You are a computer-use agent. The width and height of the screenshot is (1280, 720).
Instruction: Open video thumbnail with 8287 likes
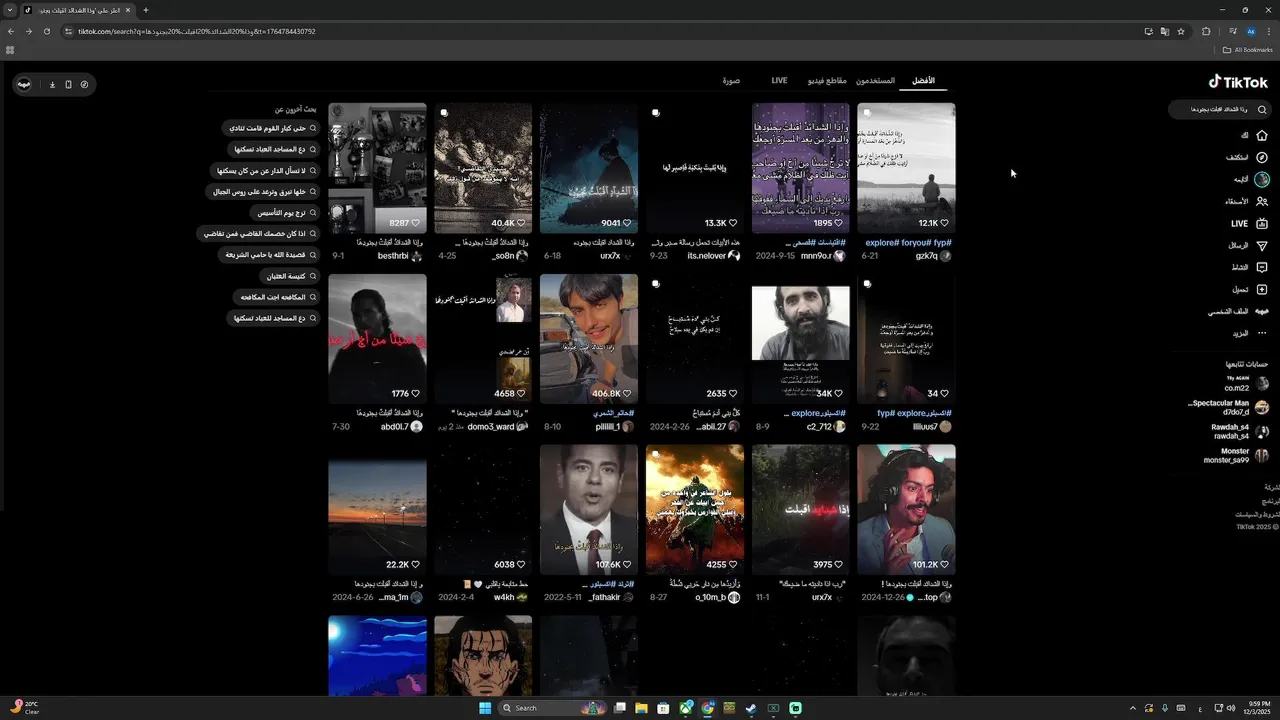pos(377,168)
